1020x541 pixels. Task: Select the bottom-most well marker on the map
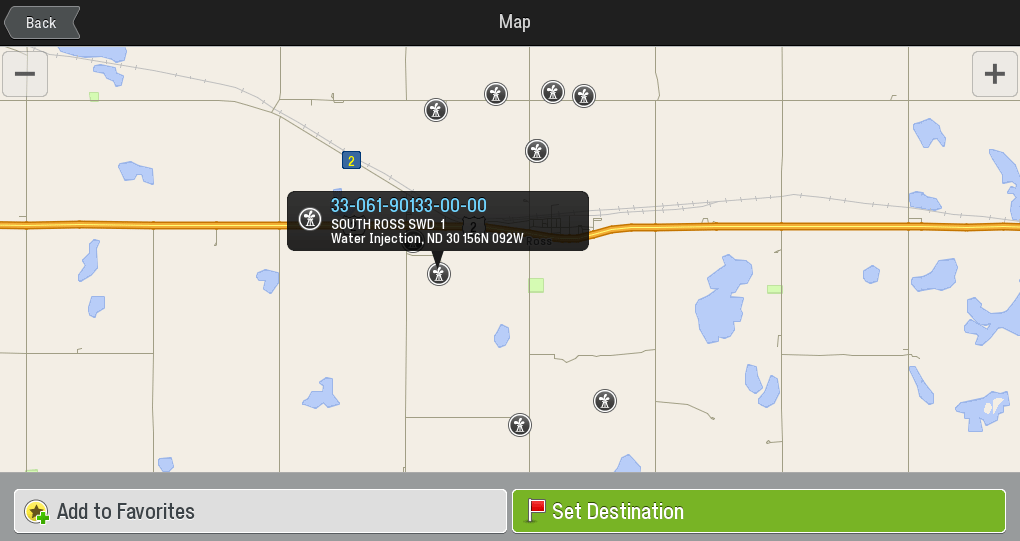(x=520, y=425)
